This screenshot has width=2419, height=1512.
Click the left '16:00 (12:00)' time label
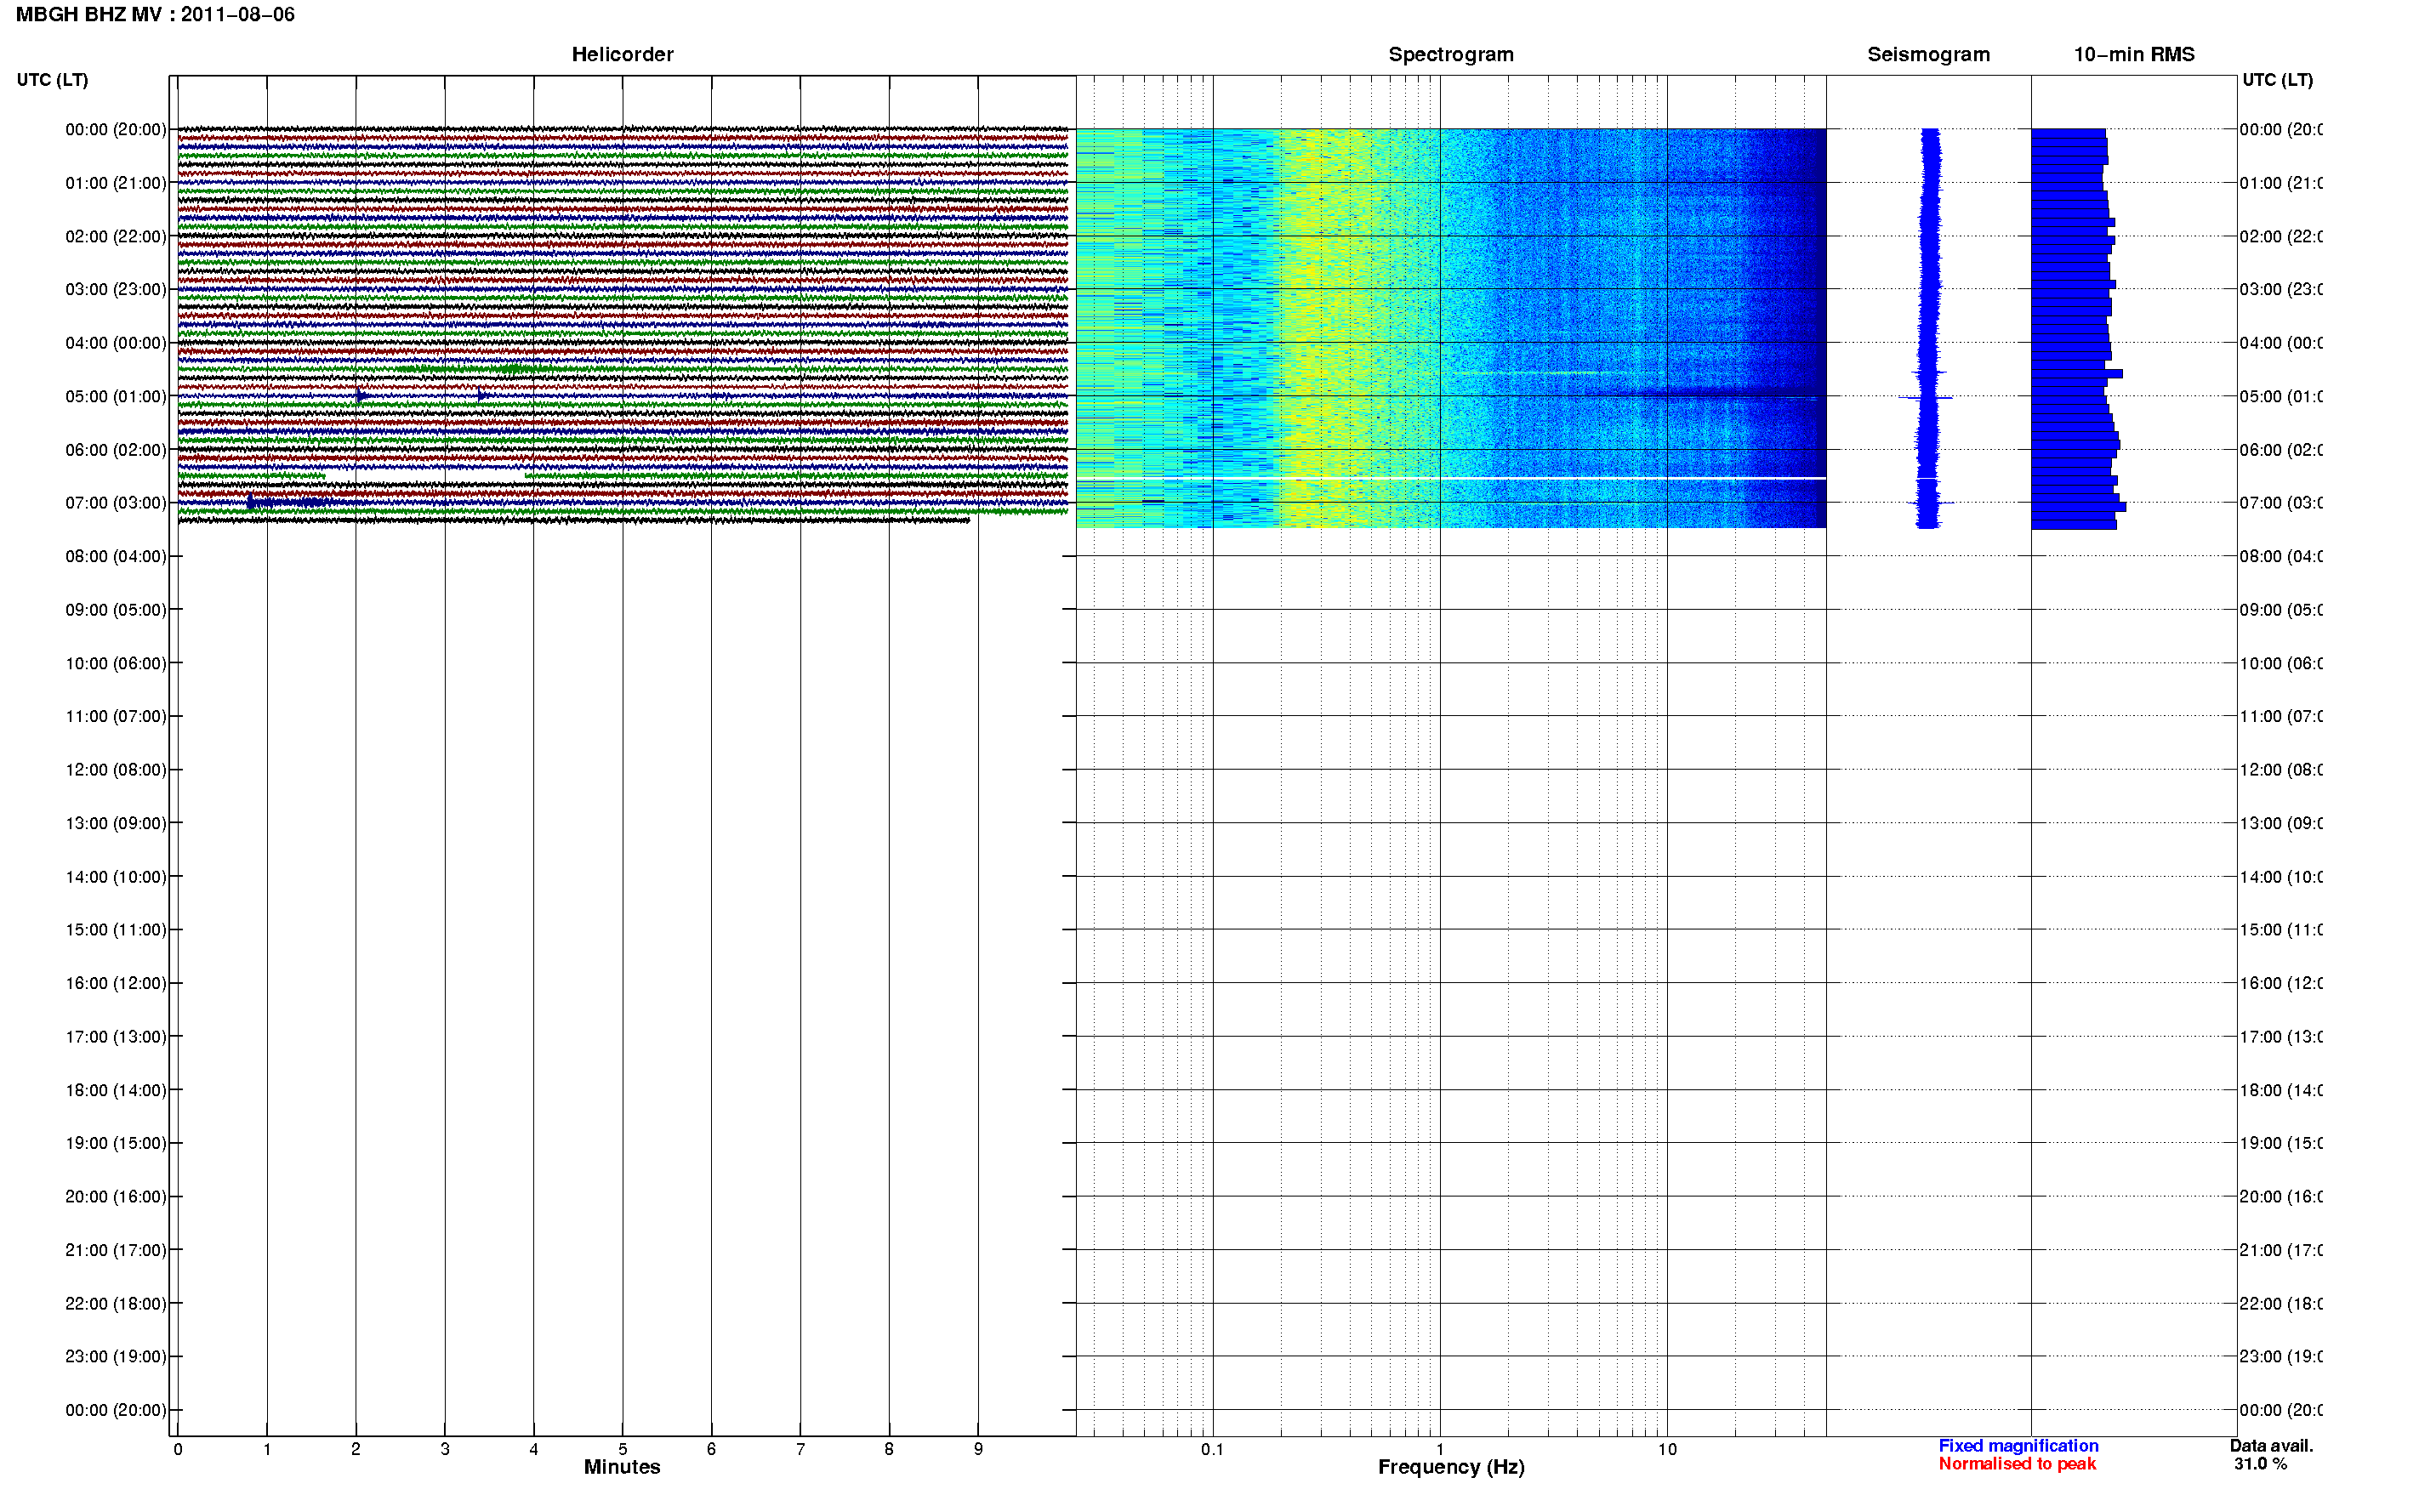coord(116,984)
